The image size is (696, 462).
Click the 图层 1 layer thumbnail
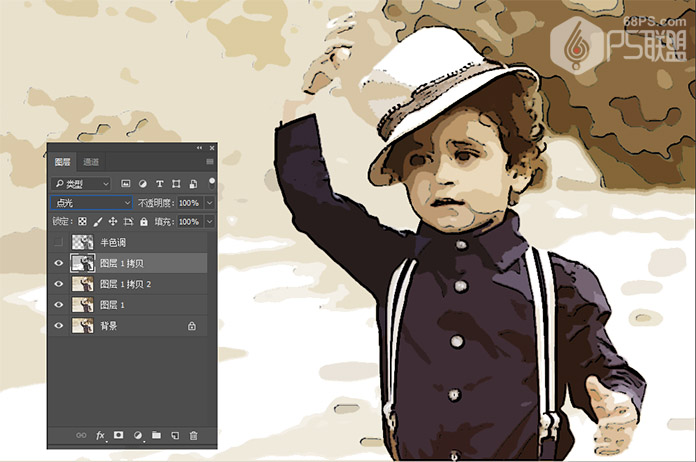83,305
